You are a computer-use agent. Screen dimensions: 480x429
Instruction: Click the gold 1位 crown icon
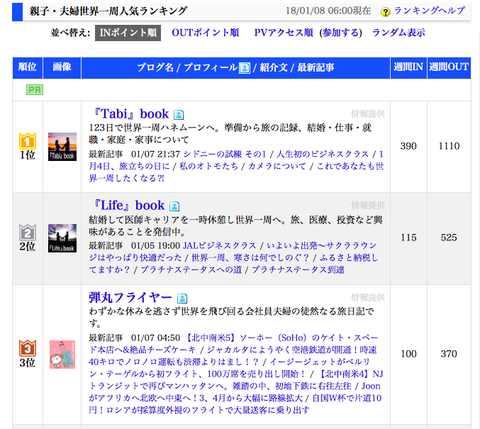27,141
